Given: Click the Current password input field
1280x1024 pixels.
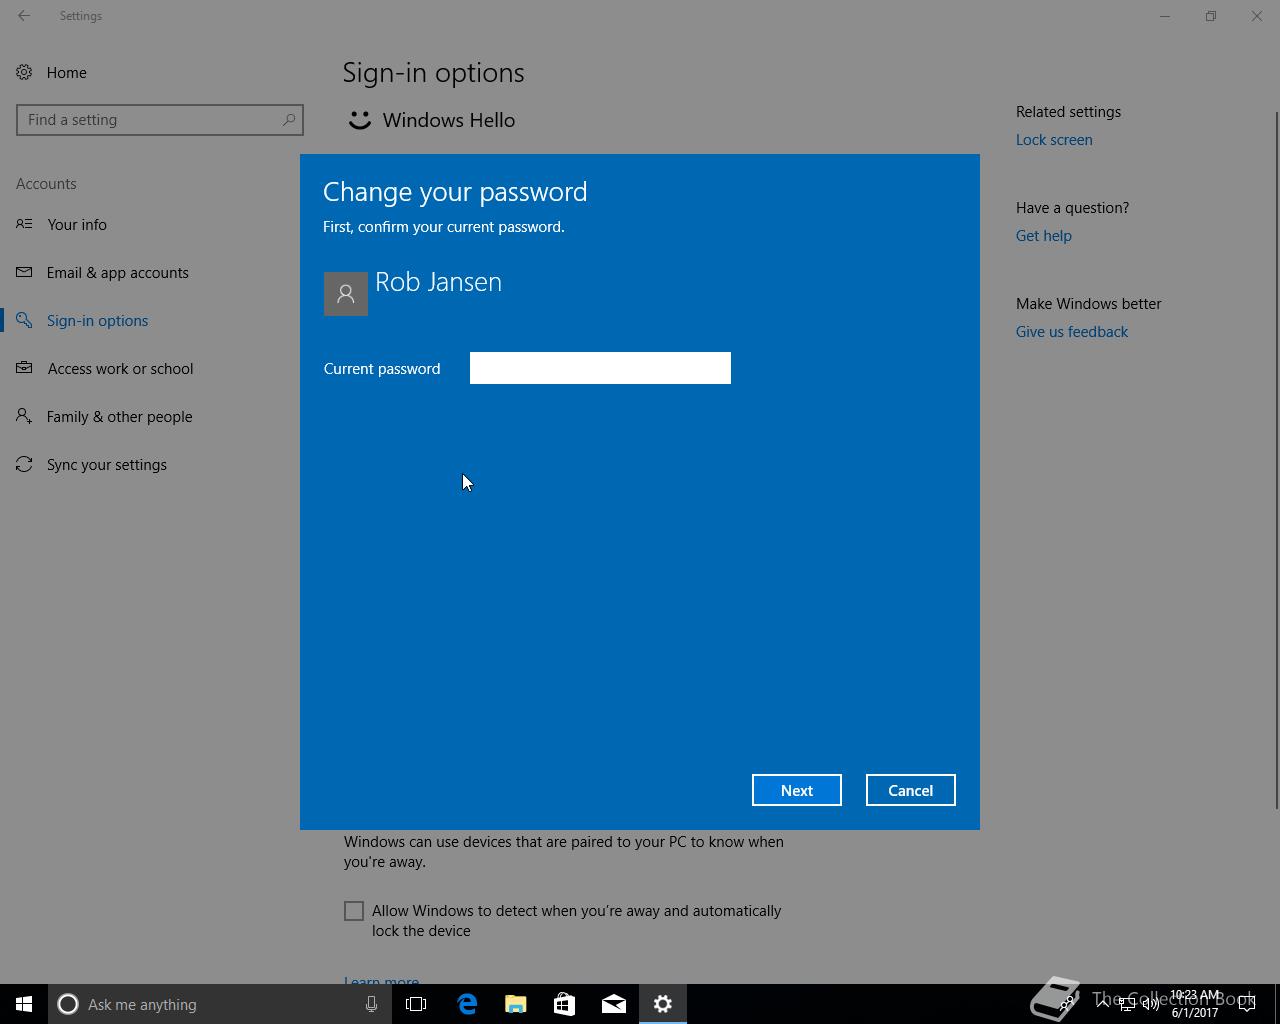Looking at the screenshot, I should (600, 368).
